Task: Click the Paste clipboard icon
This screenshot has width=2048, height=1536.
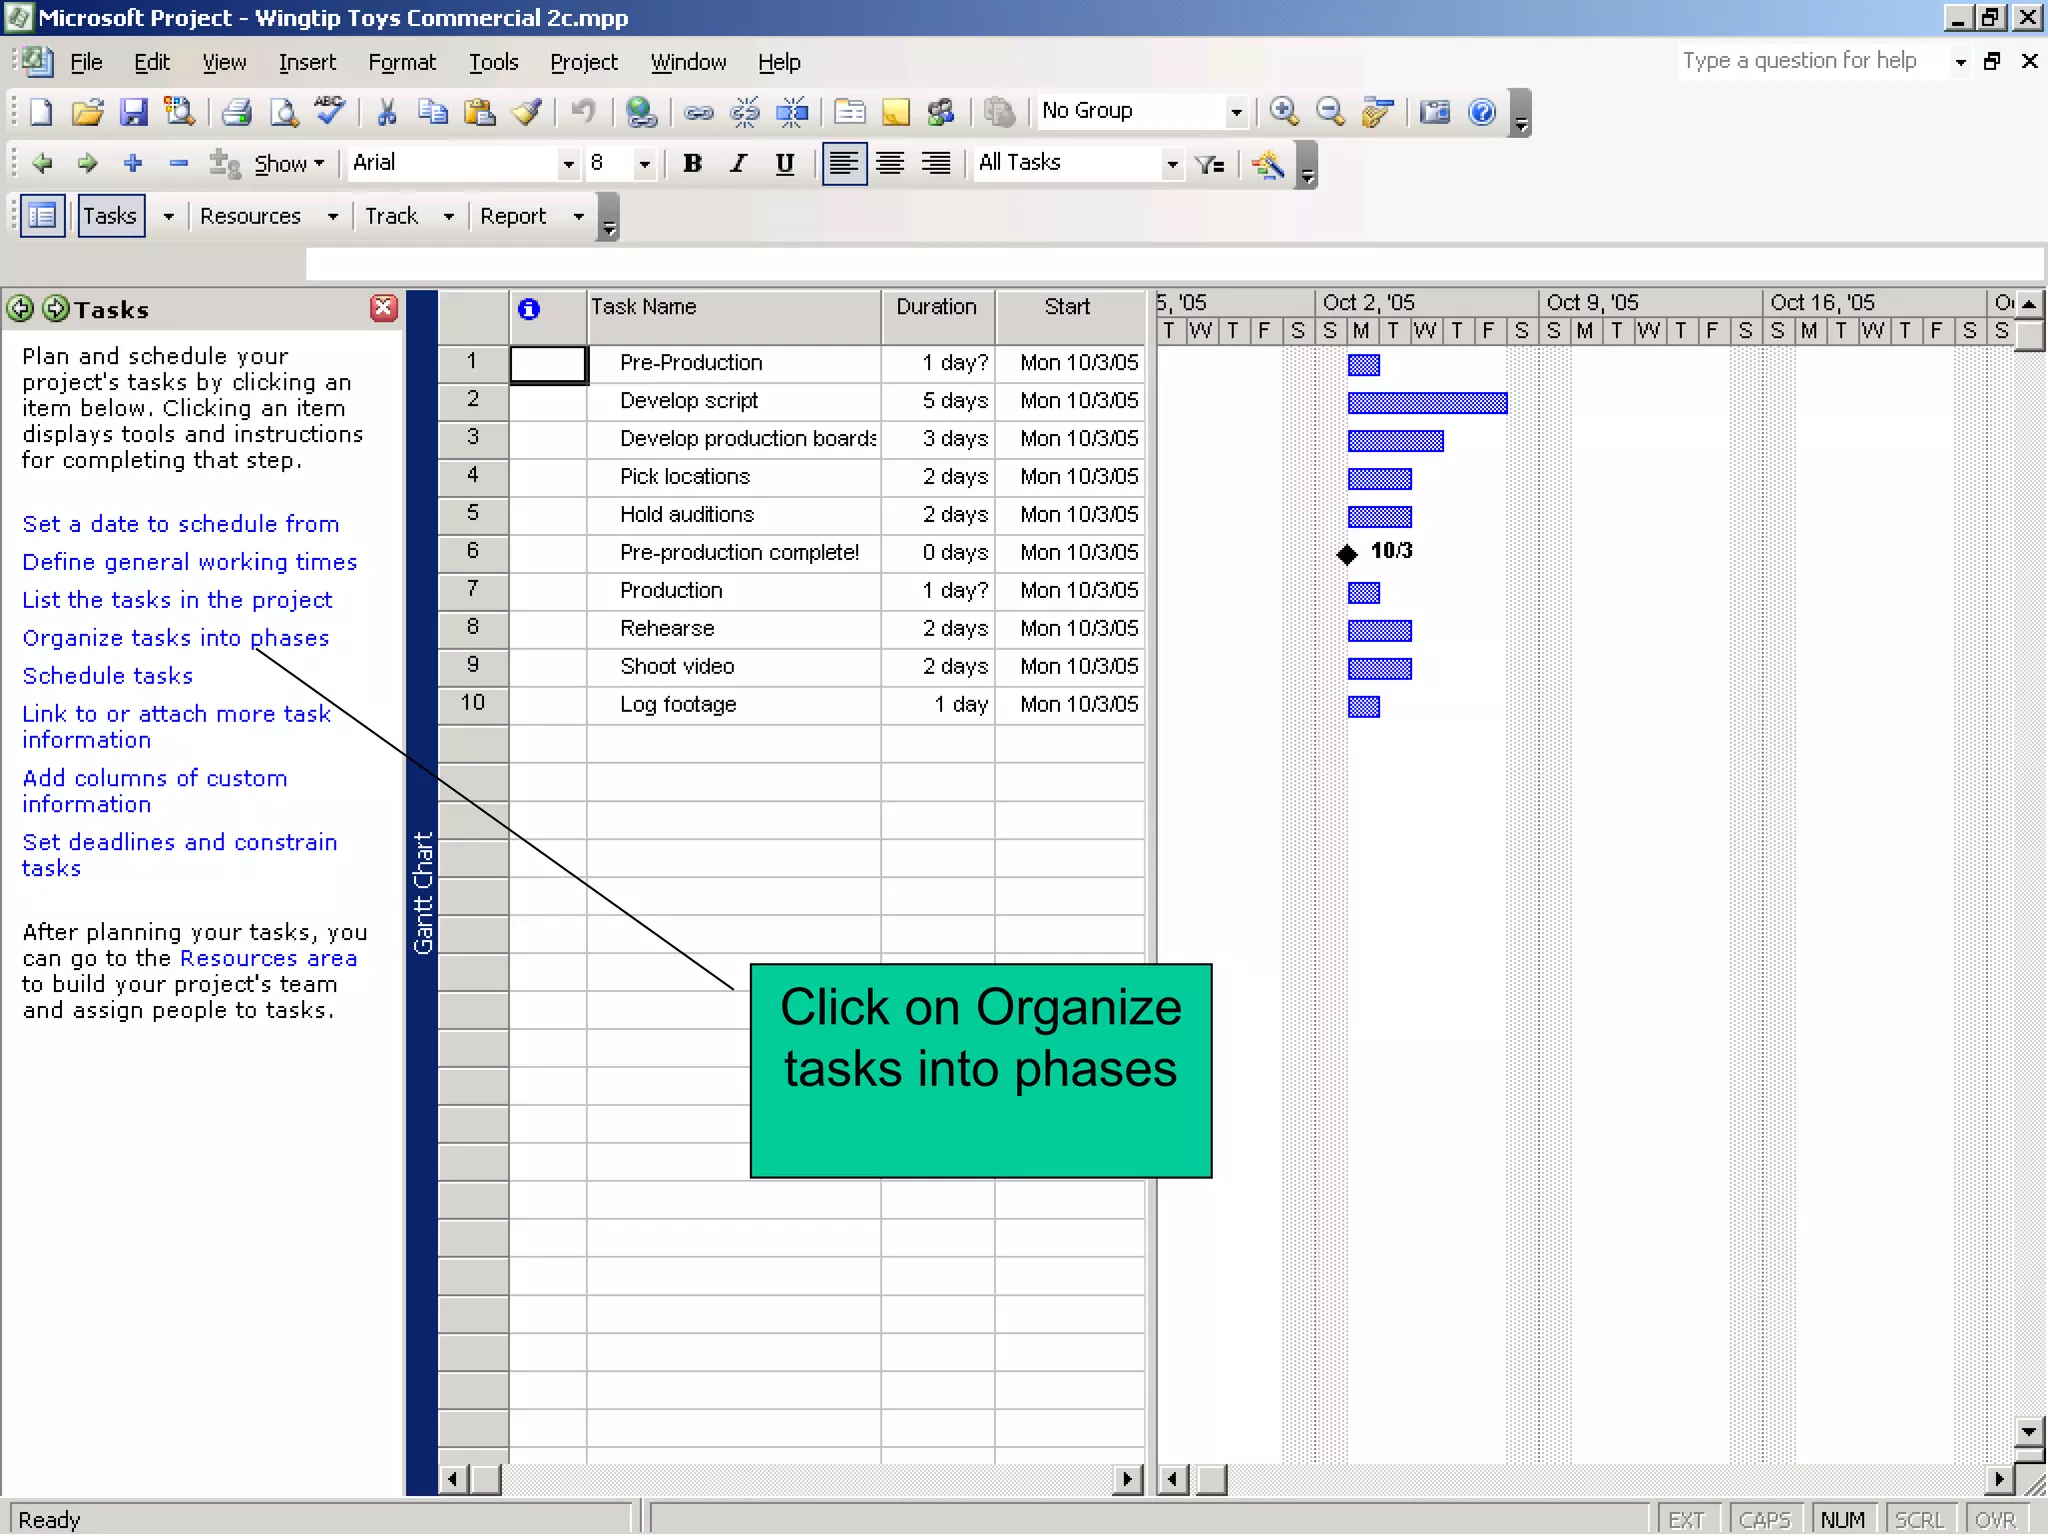Action: (480, 112)
